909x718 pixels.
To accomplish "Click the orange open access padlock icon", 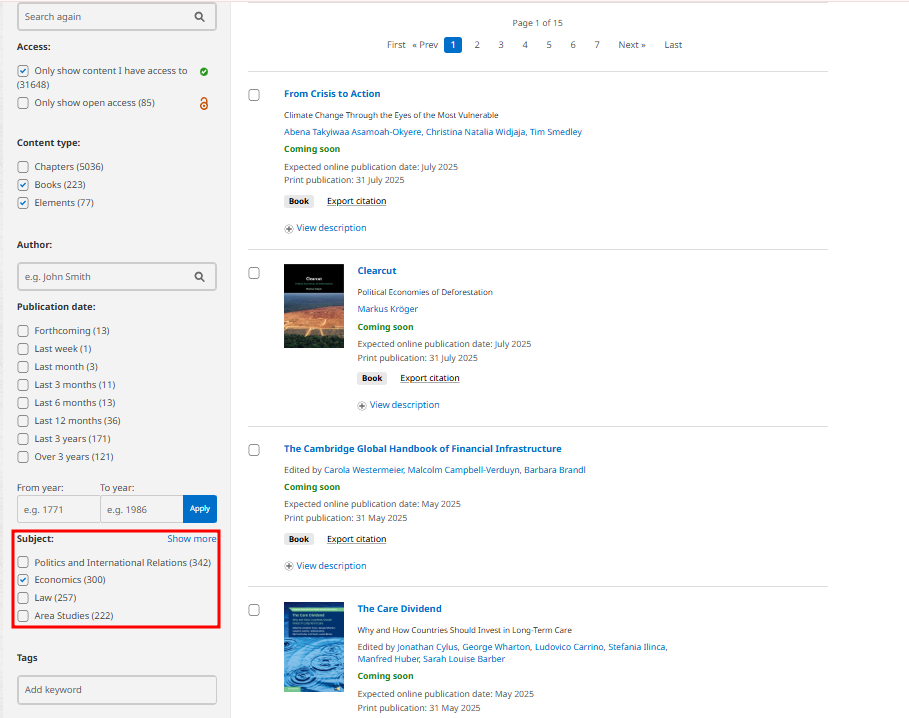I will [x=204, y=103].
